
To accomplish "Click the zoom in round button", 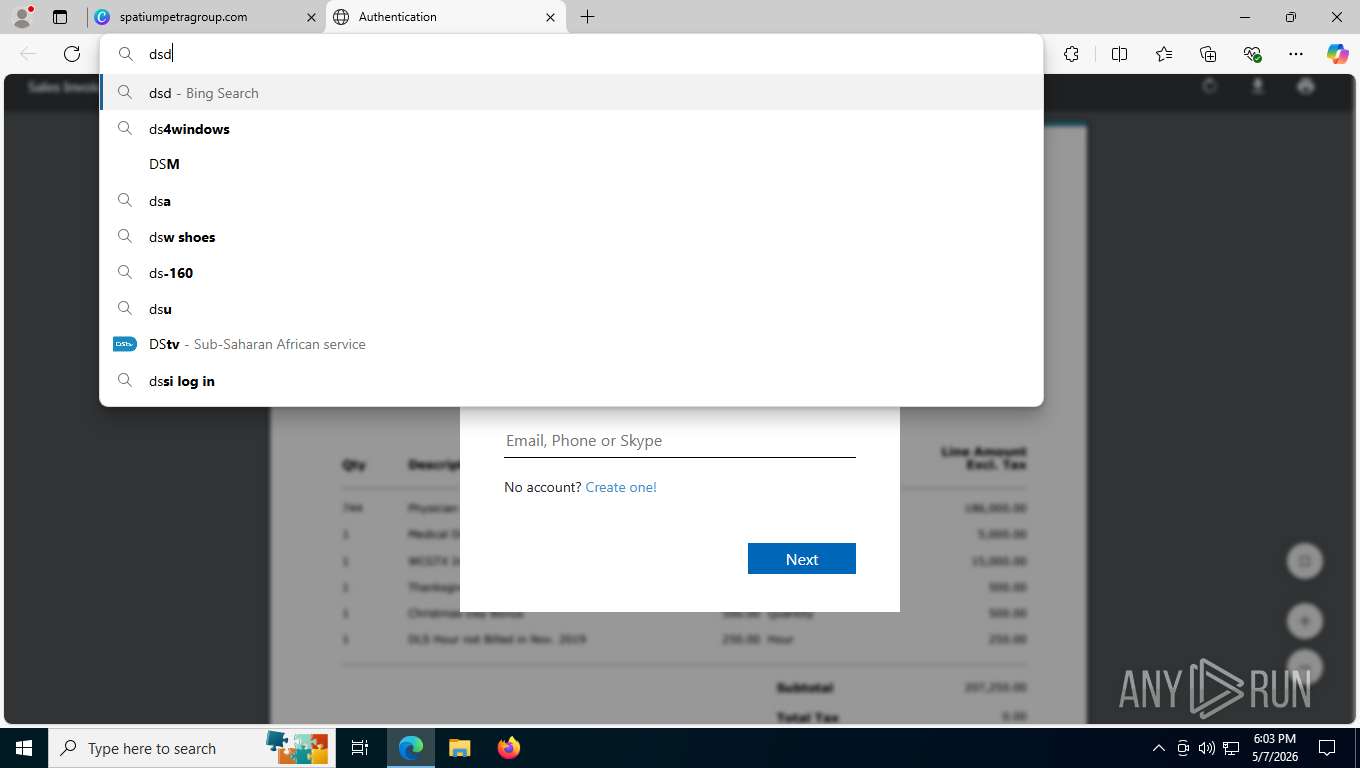I will (x=1304, y=621).
